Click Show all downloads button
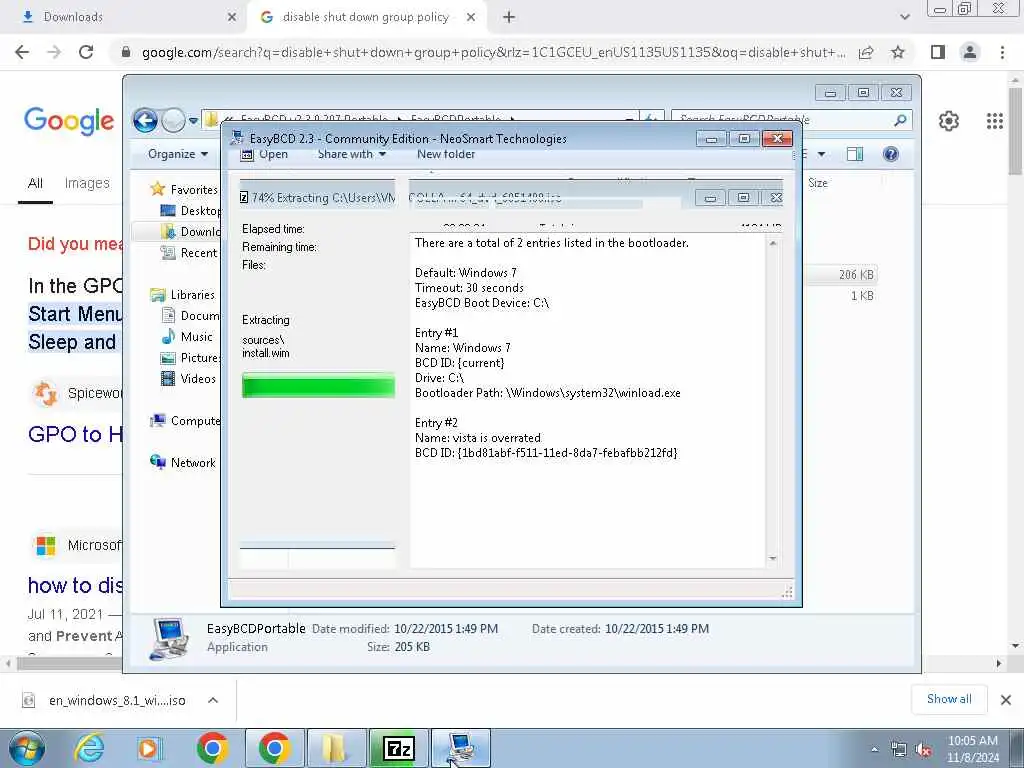 pos(949,699)
